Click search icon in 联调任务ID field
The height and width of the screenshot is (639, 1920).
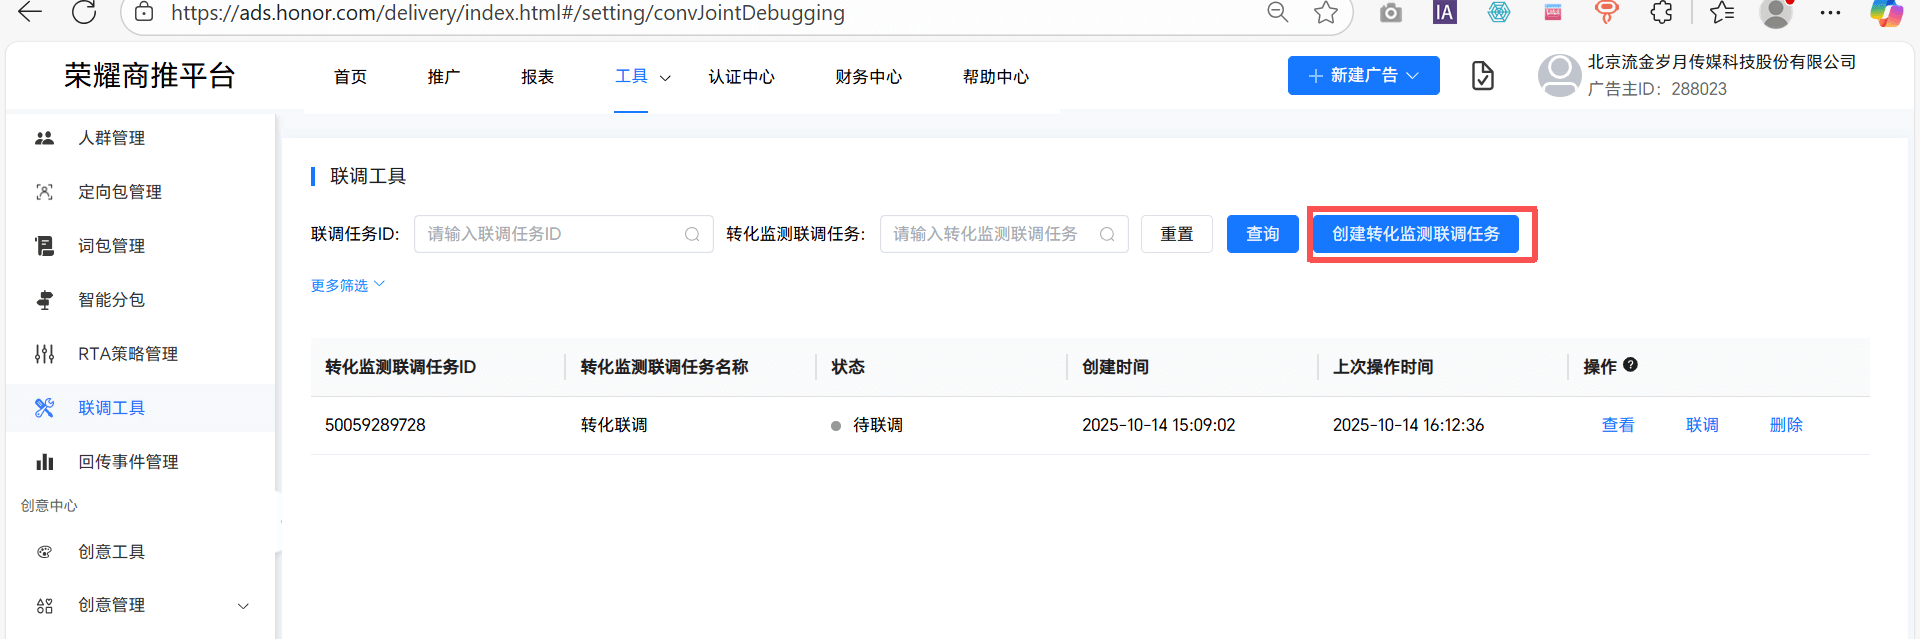(x=692, y=234)
